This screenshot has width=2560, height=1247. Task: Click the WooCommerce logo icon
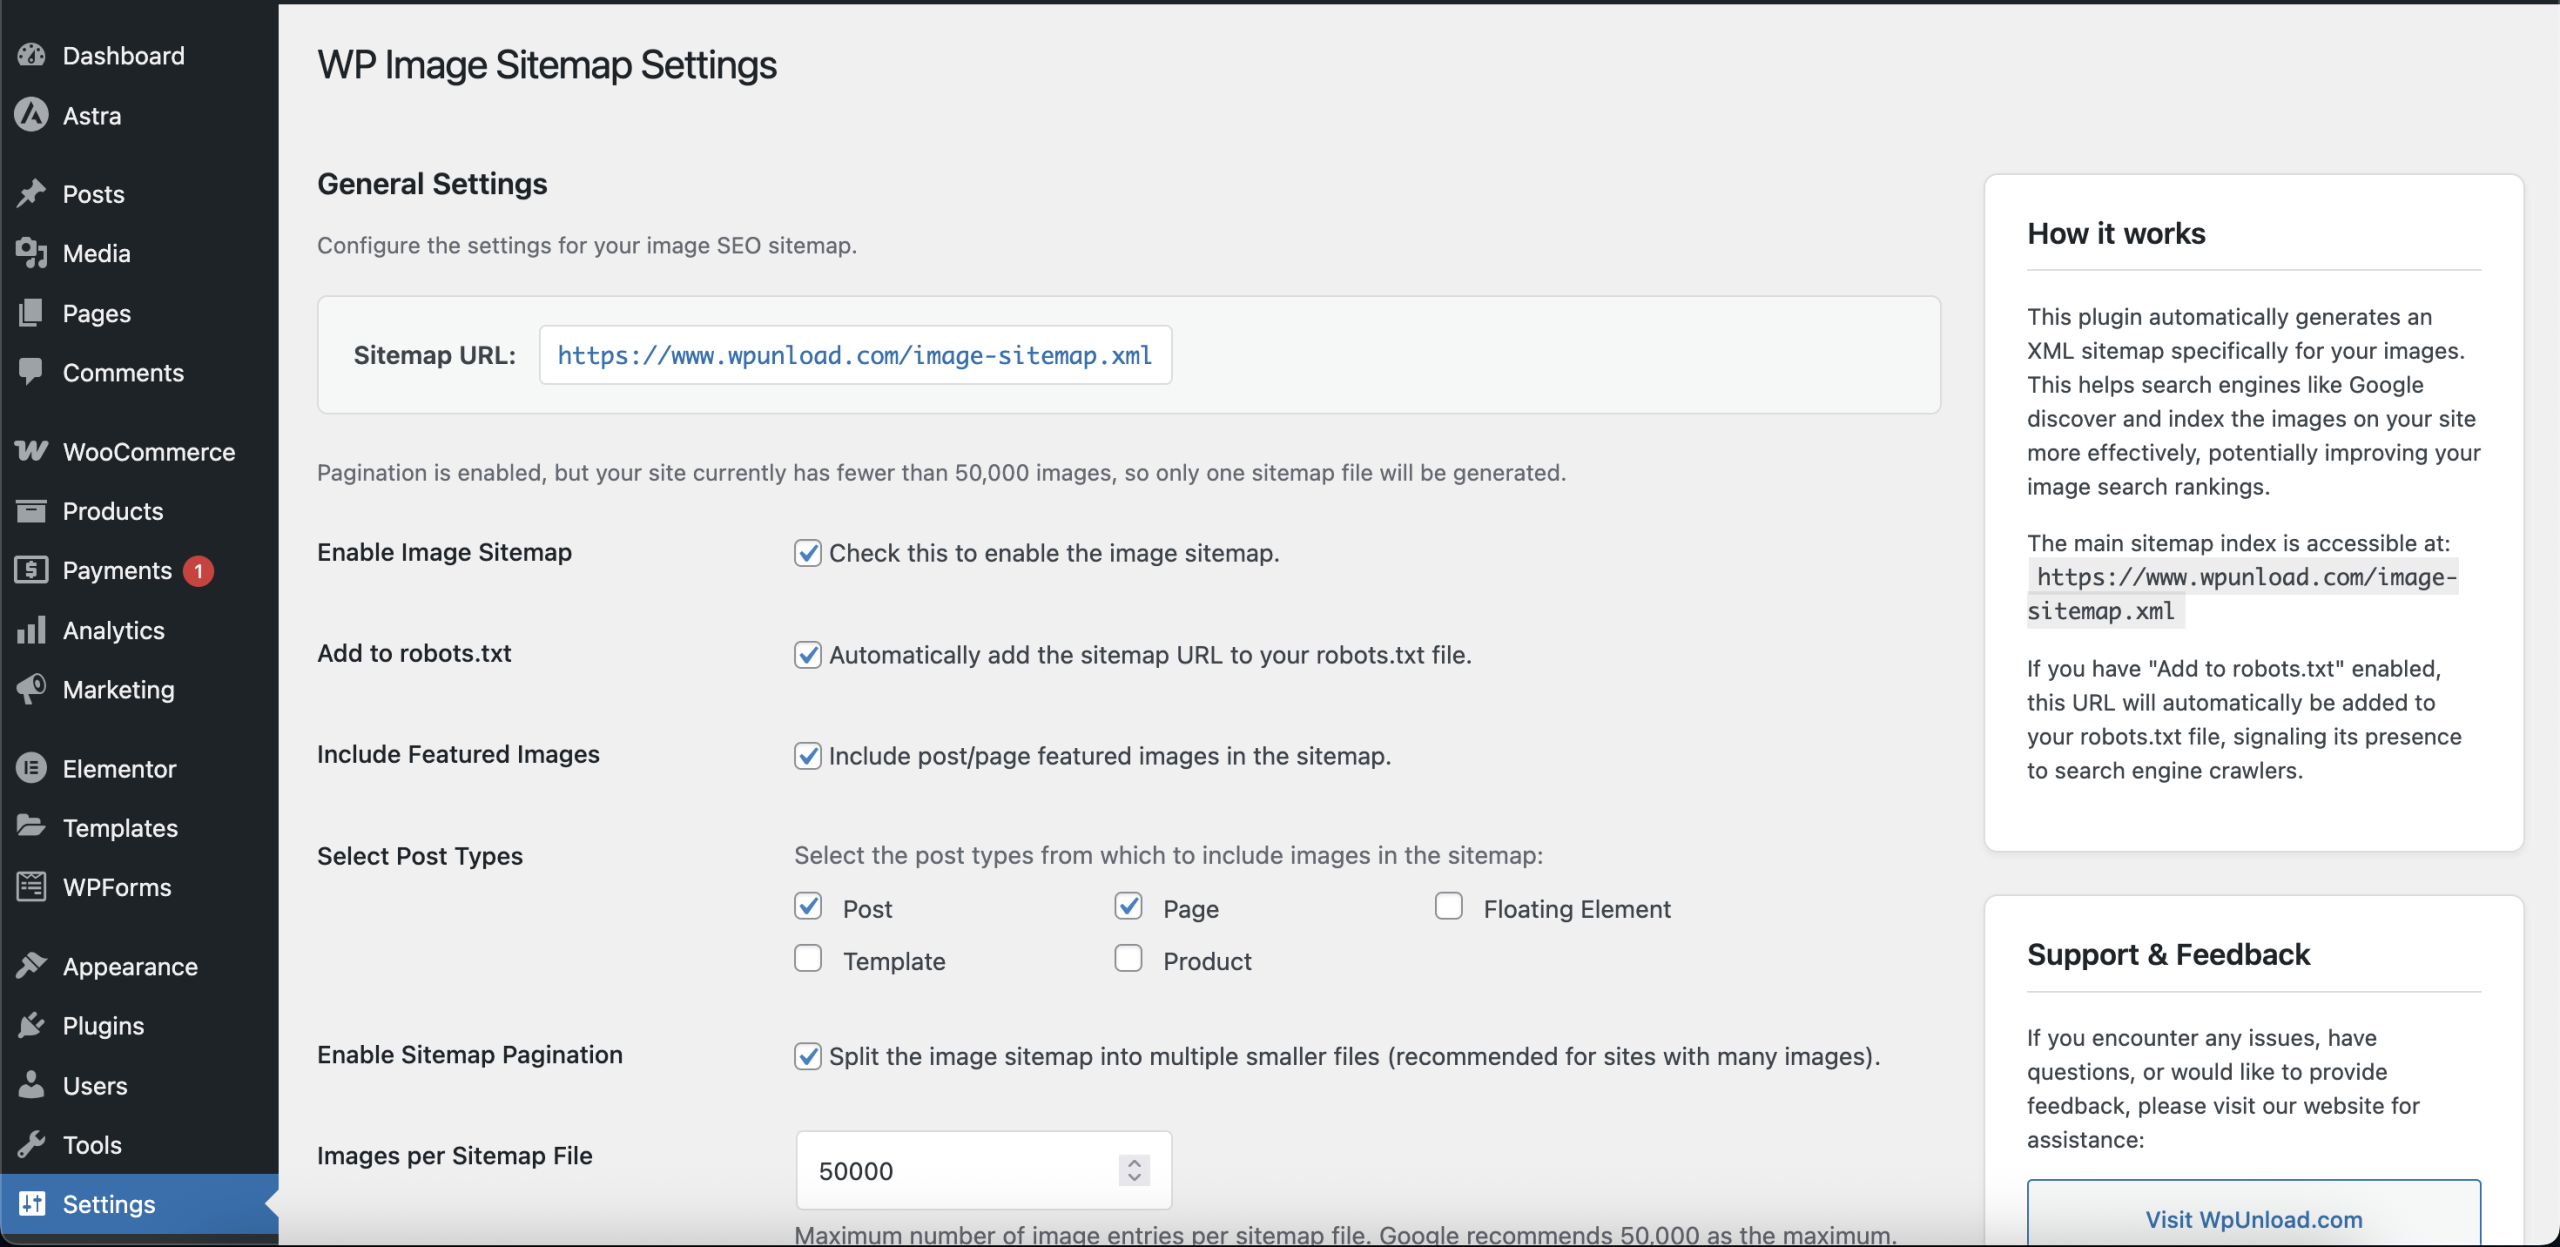pyautogui.click(x=31, y=451)
